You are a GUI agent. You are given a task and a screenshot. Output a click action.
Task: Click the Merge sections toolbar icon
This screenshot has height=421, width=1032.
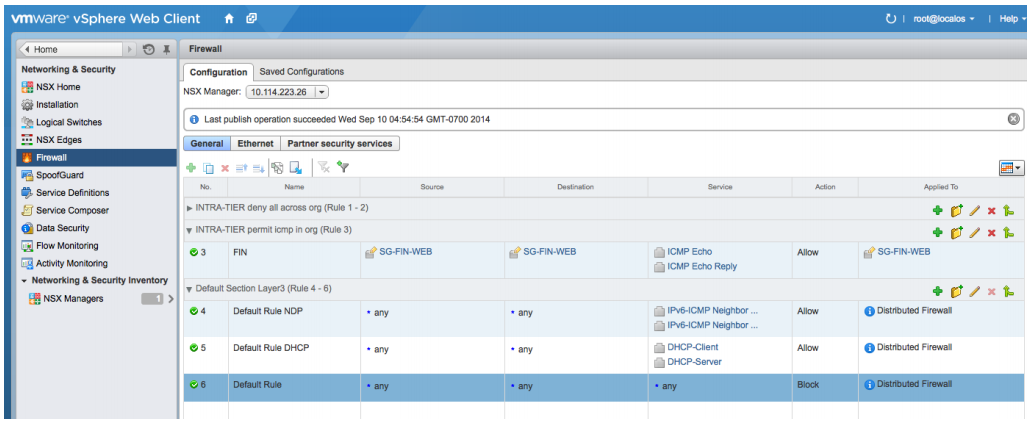click(277, 168)
